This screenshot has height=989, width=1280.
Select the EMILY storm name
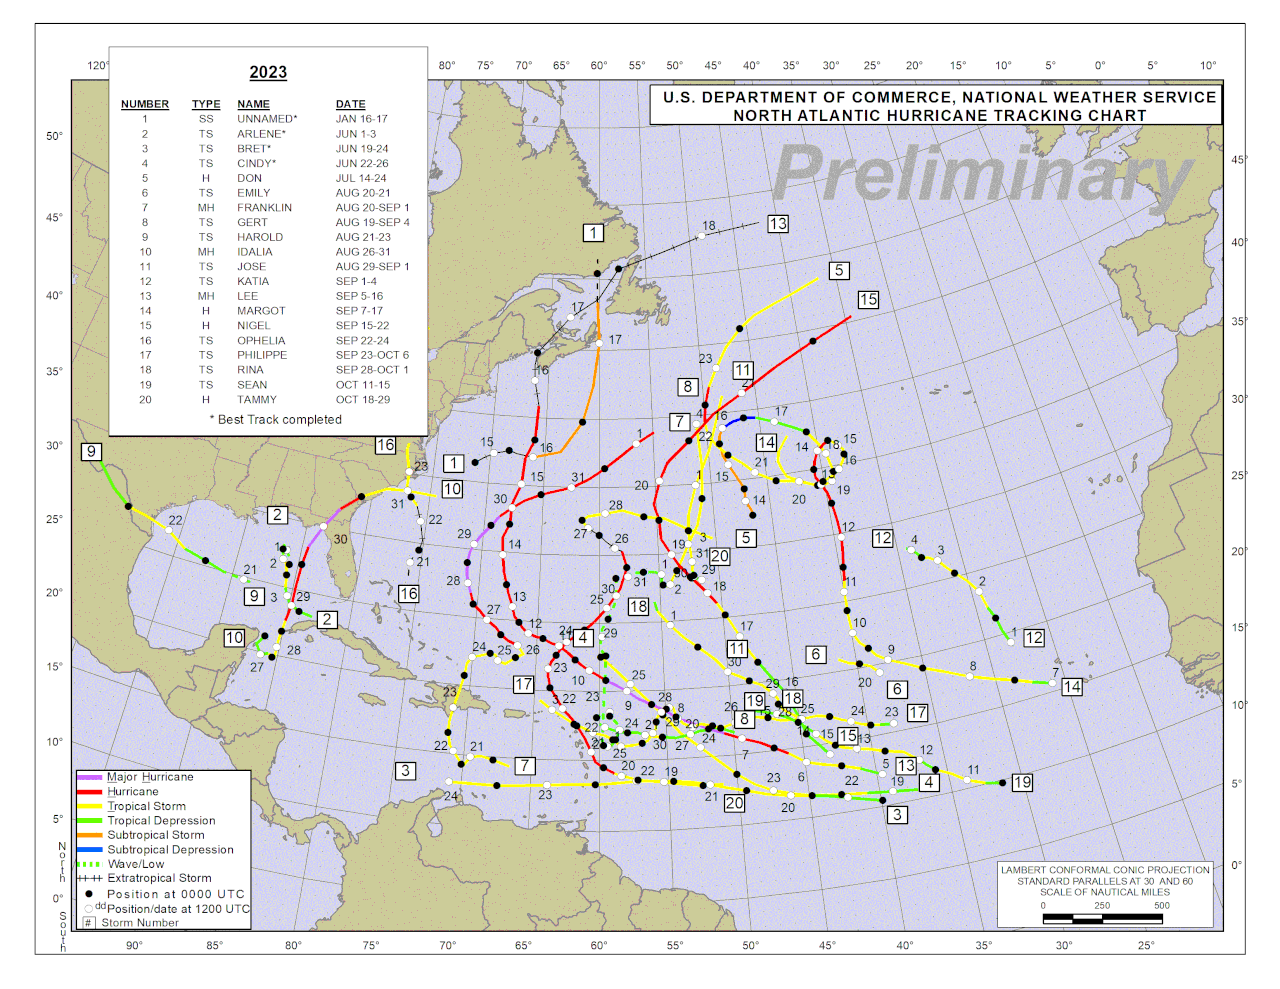[253, 193]
